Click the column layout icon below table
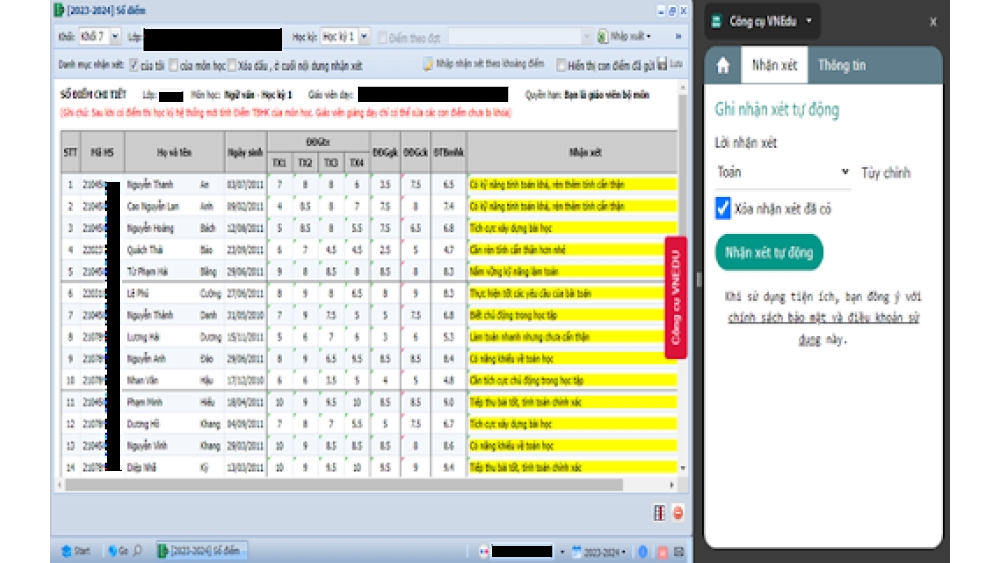Image resolution: width=1000 pixels, height=563 pixels. [x=659, y=513]
